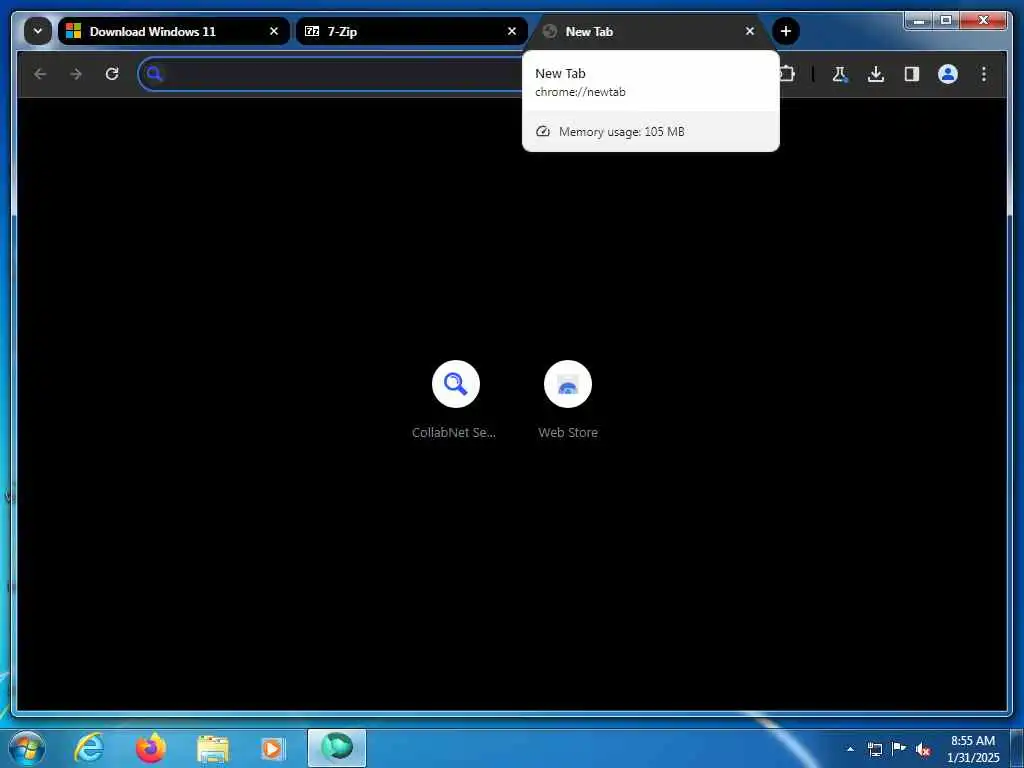Screen dimensions: 1024x768
Task: Click the CollabNet Se... label
Action: click(x=454, y=432)
